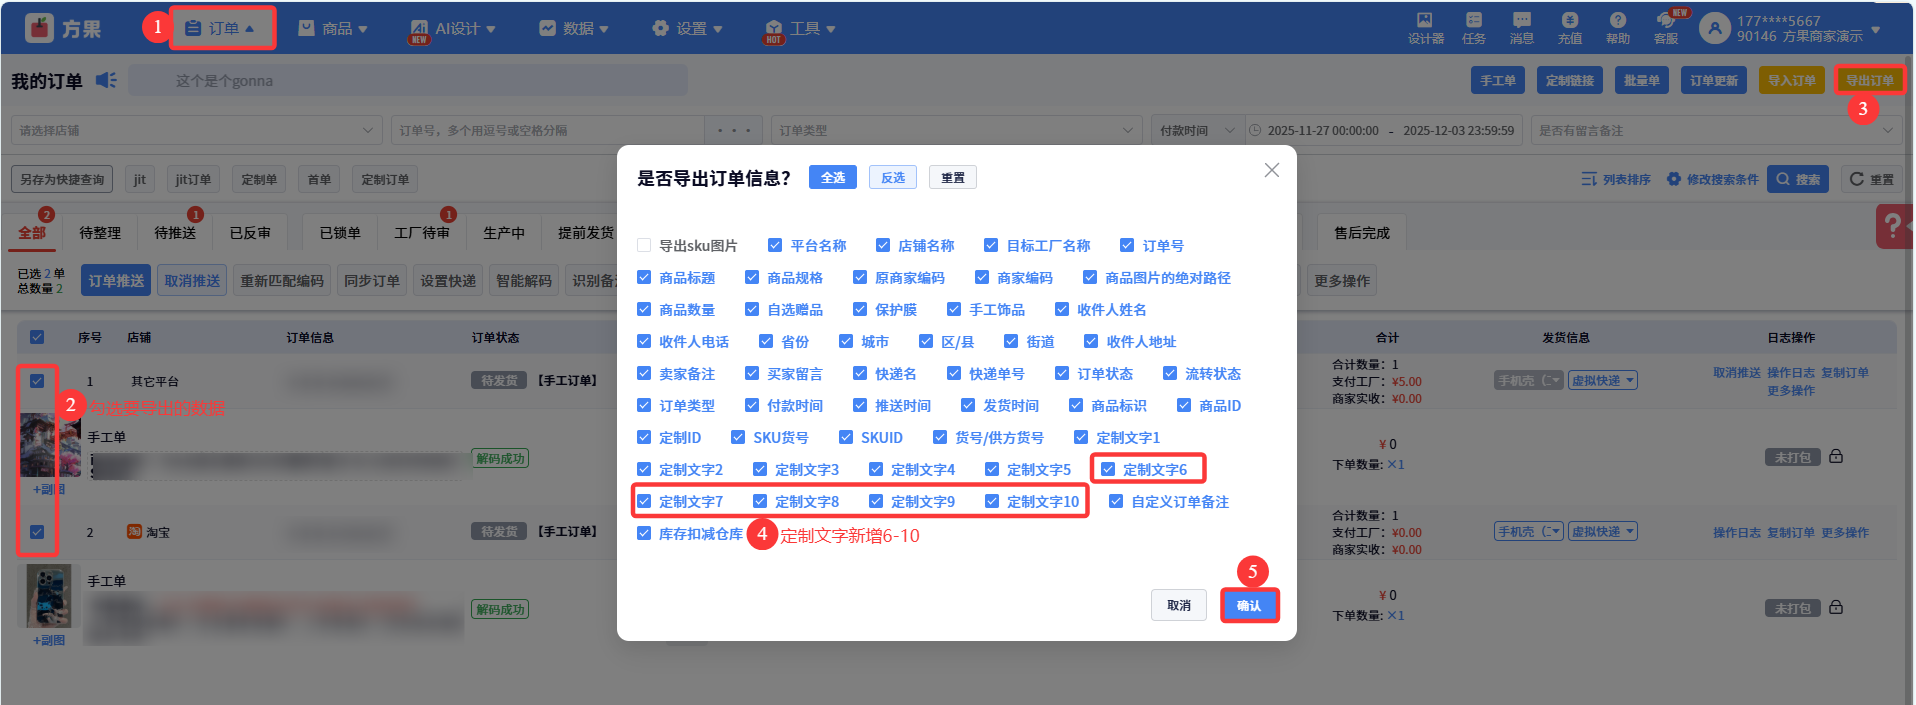Open the 设置 top menu
The image size is (1916, 705).
coord(687,28)
